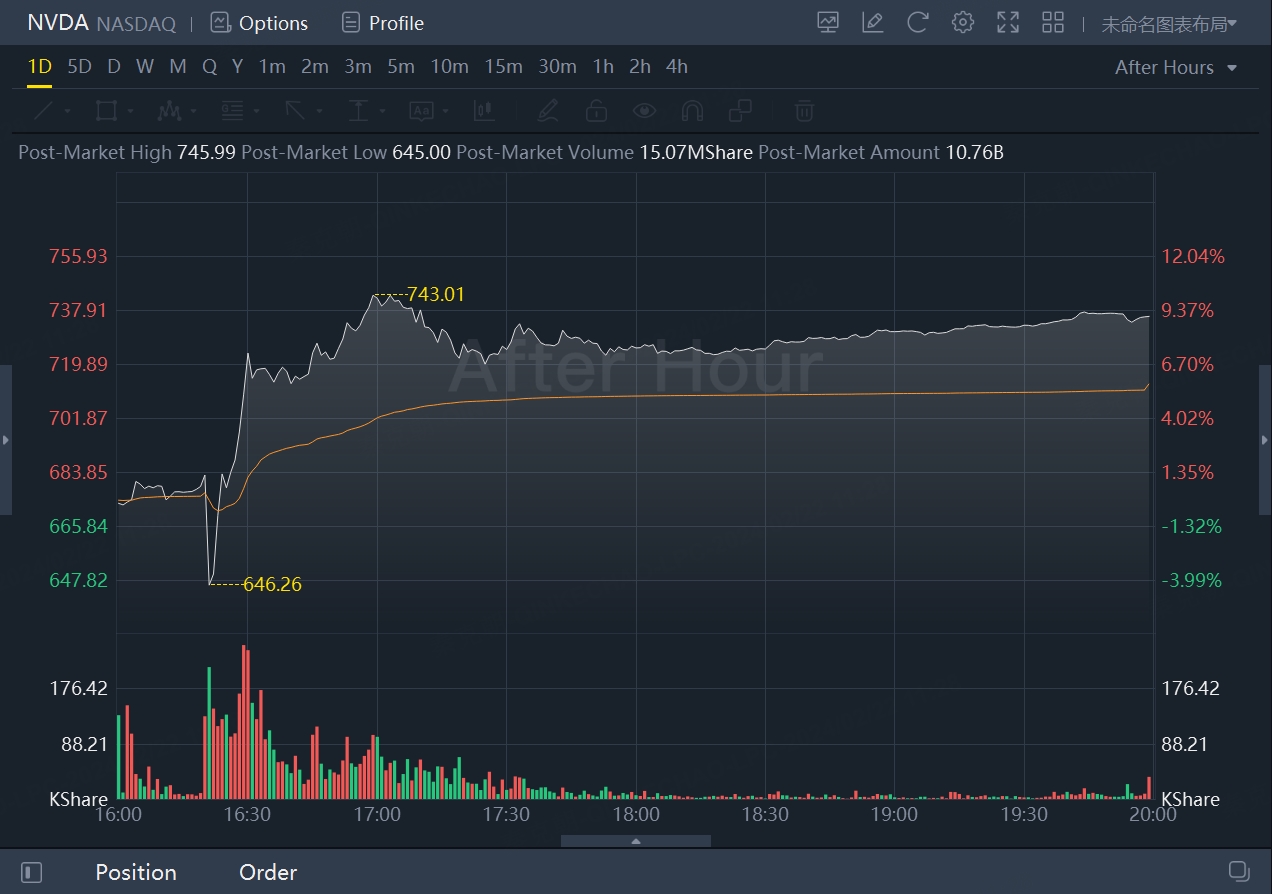Open the After Hours session dropdown
Image resolution: width=1272 pixels, height=894 pixels.
pyautogui.click(x=1176, y=67)
